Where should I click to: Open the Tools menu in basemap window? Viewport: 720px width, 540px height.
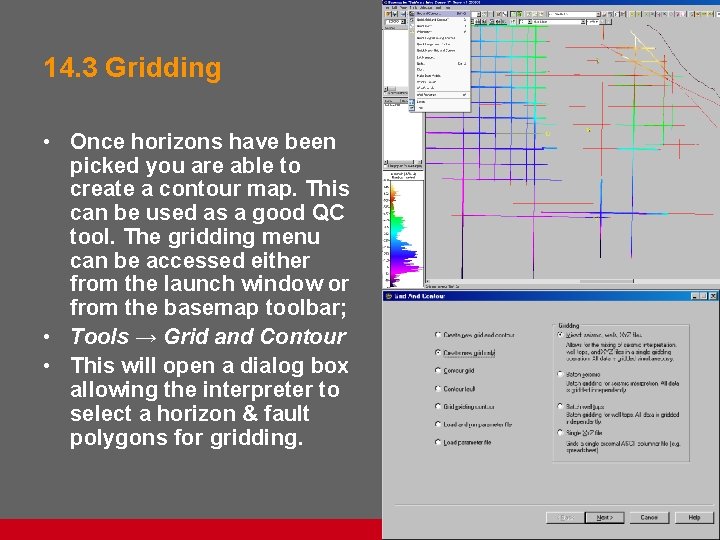pos(412,8)
